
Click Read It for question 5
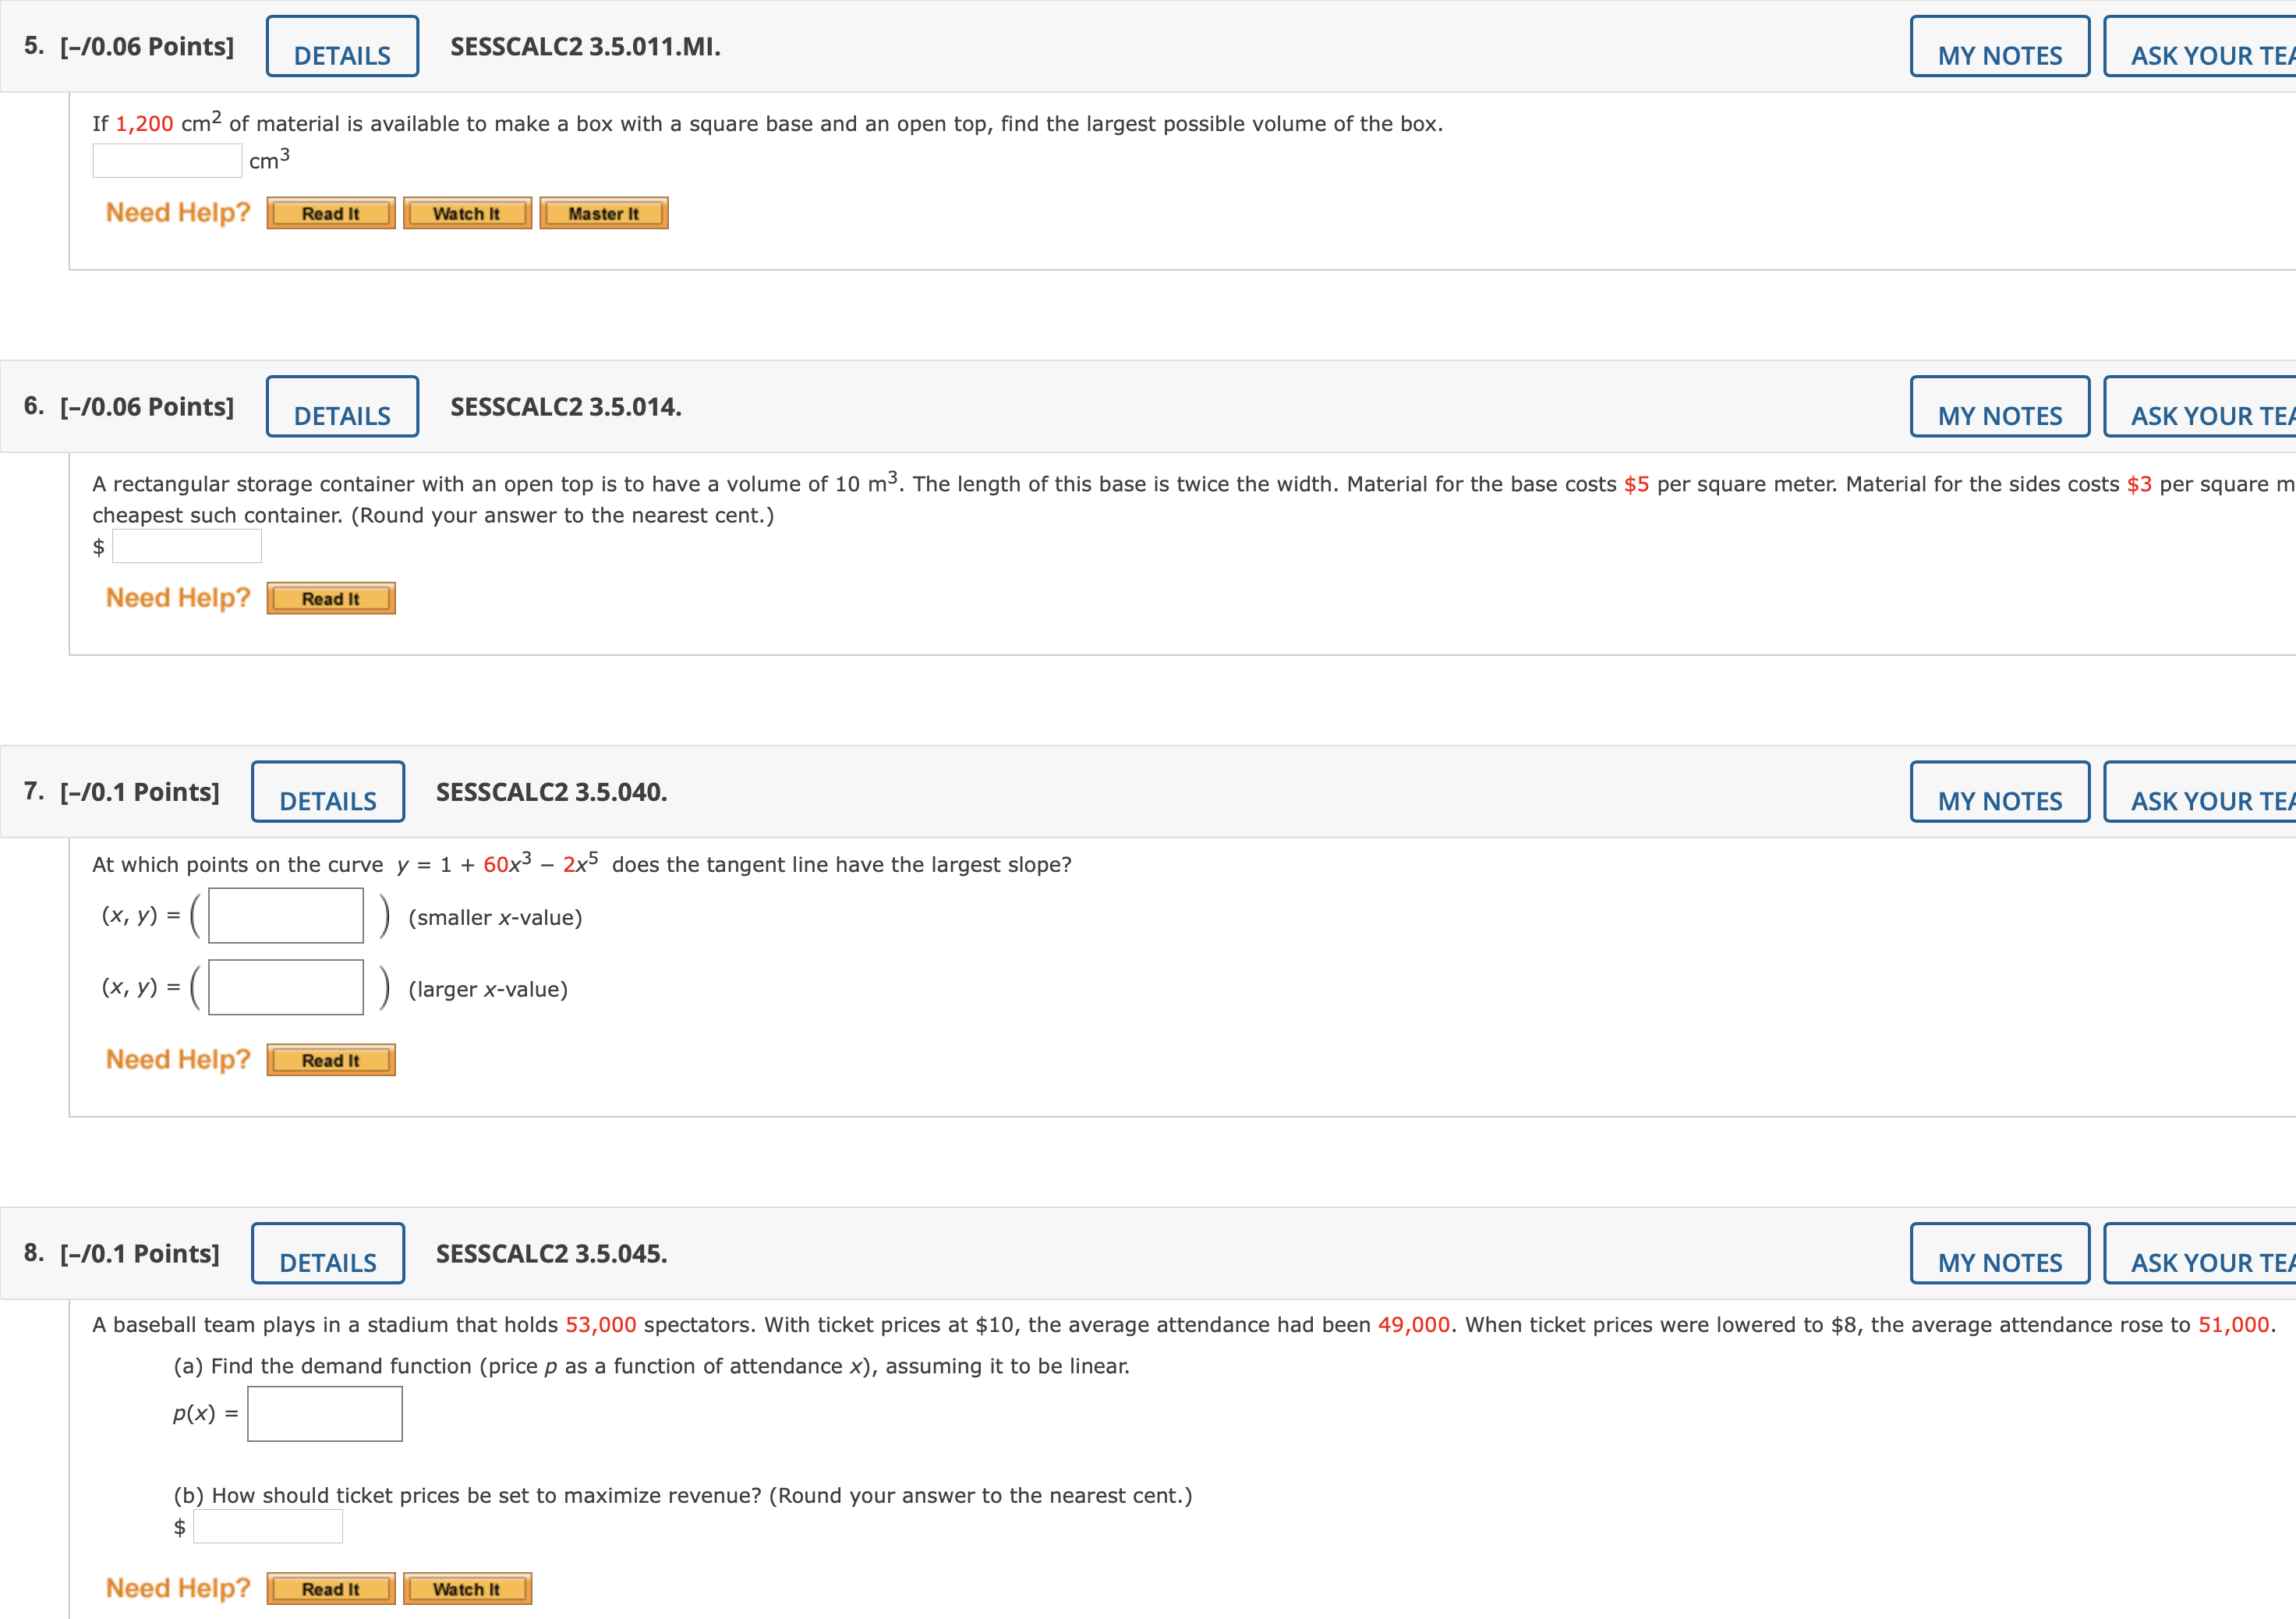pyautogui.click(x=331, y=213)
